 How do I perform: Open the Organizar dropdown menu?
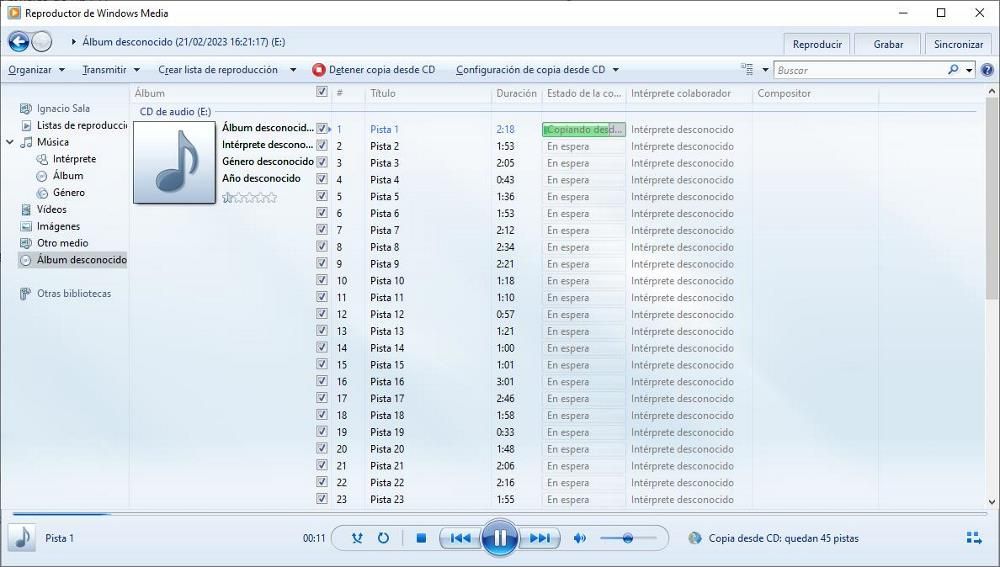click(36, 70)
